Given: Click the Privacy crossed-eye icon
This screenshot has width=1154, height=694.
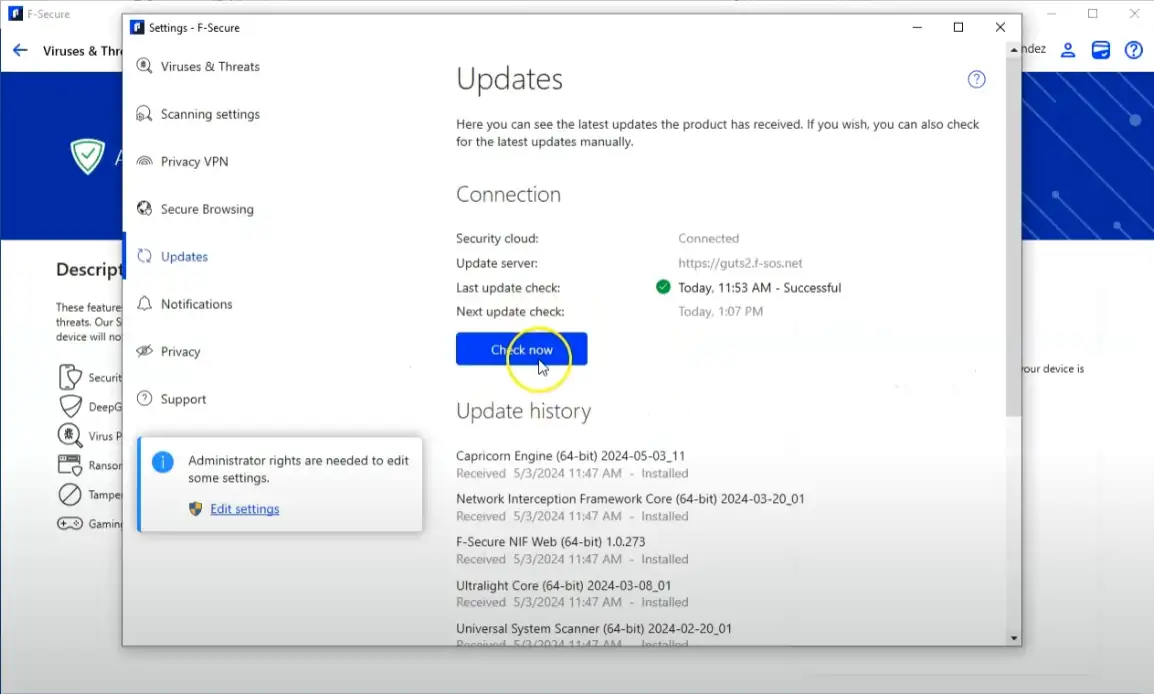Looking at the screenshot, I should point(144,351).
